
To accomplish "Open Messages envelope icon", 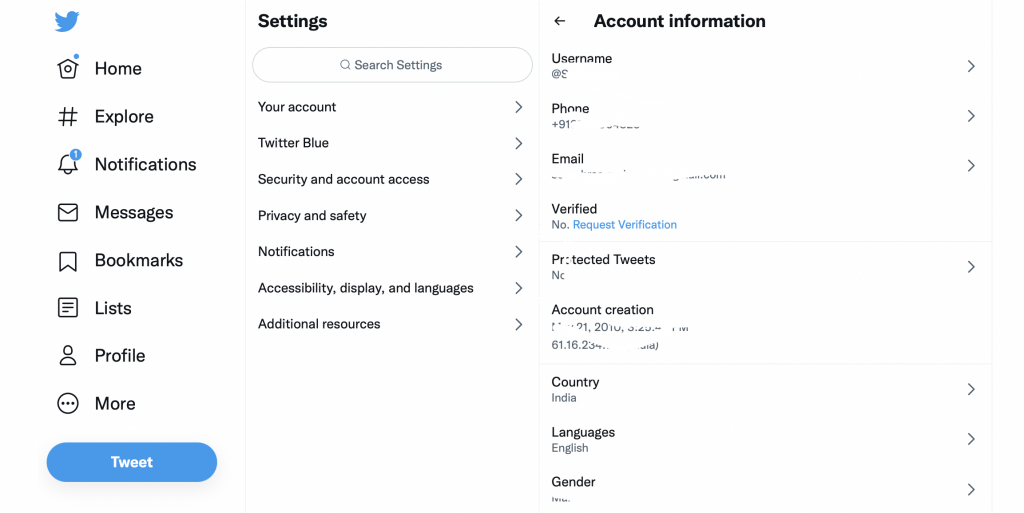I will 68,212.
